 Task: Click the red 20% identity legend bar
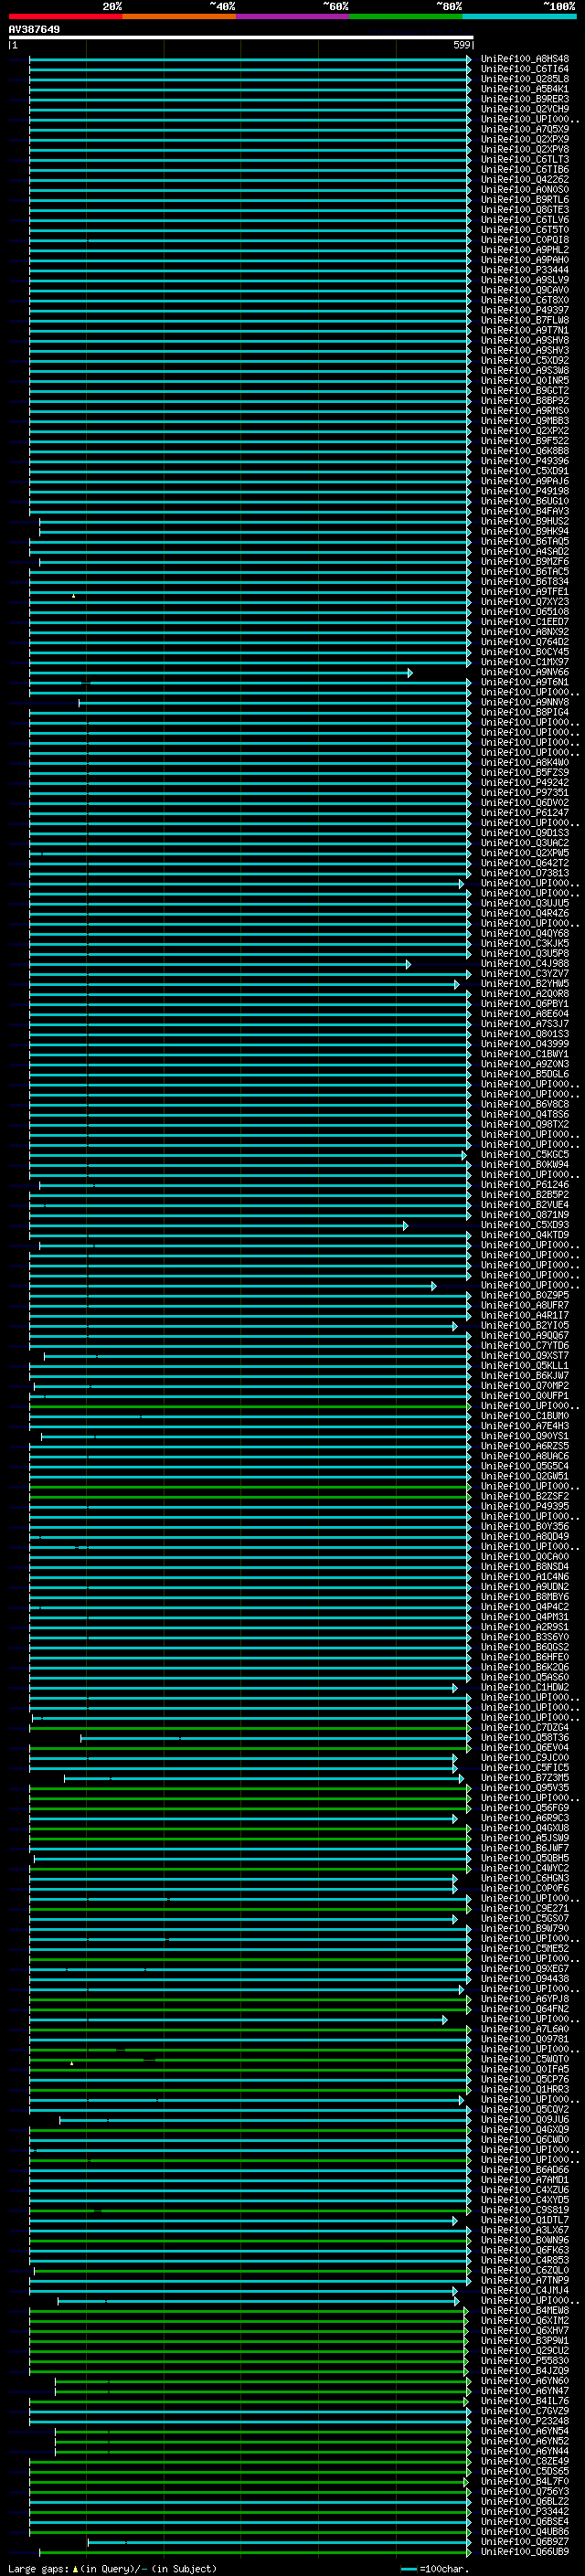65,16
